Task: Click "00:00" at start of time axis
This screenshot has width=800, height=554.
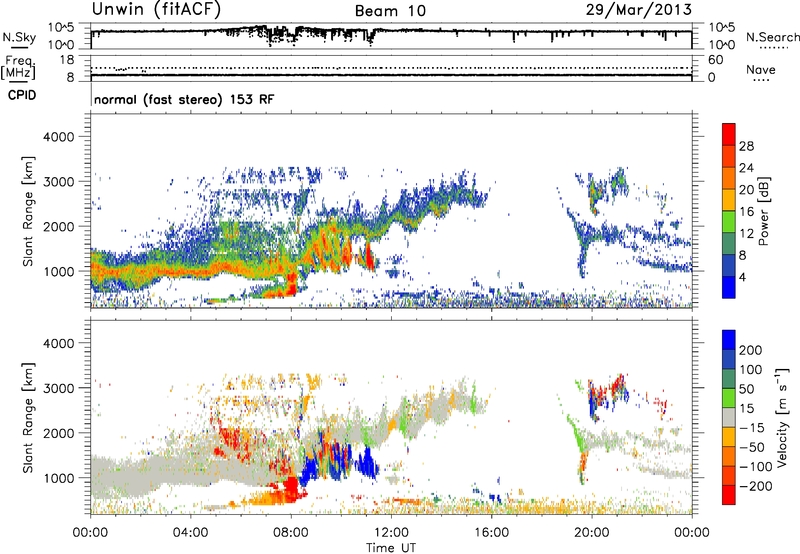Action: [90, 533]
